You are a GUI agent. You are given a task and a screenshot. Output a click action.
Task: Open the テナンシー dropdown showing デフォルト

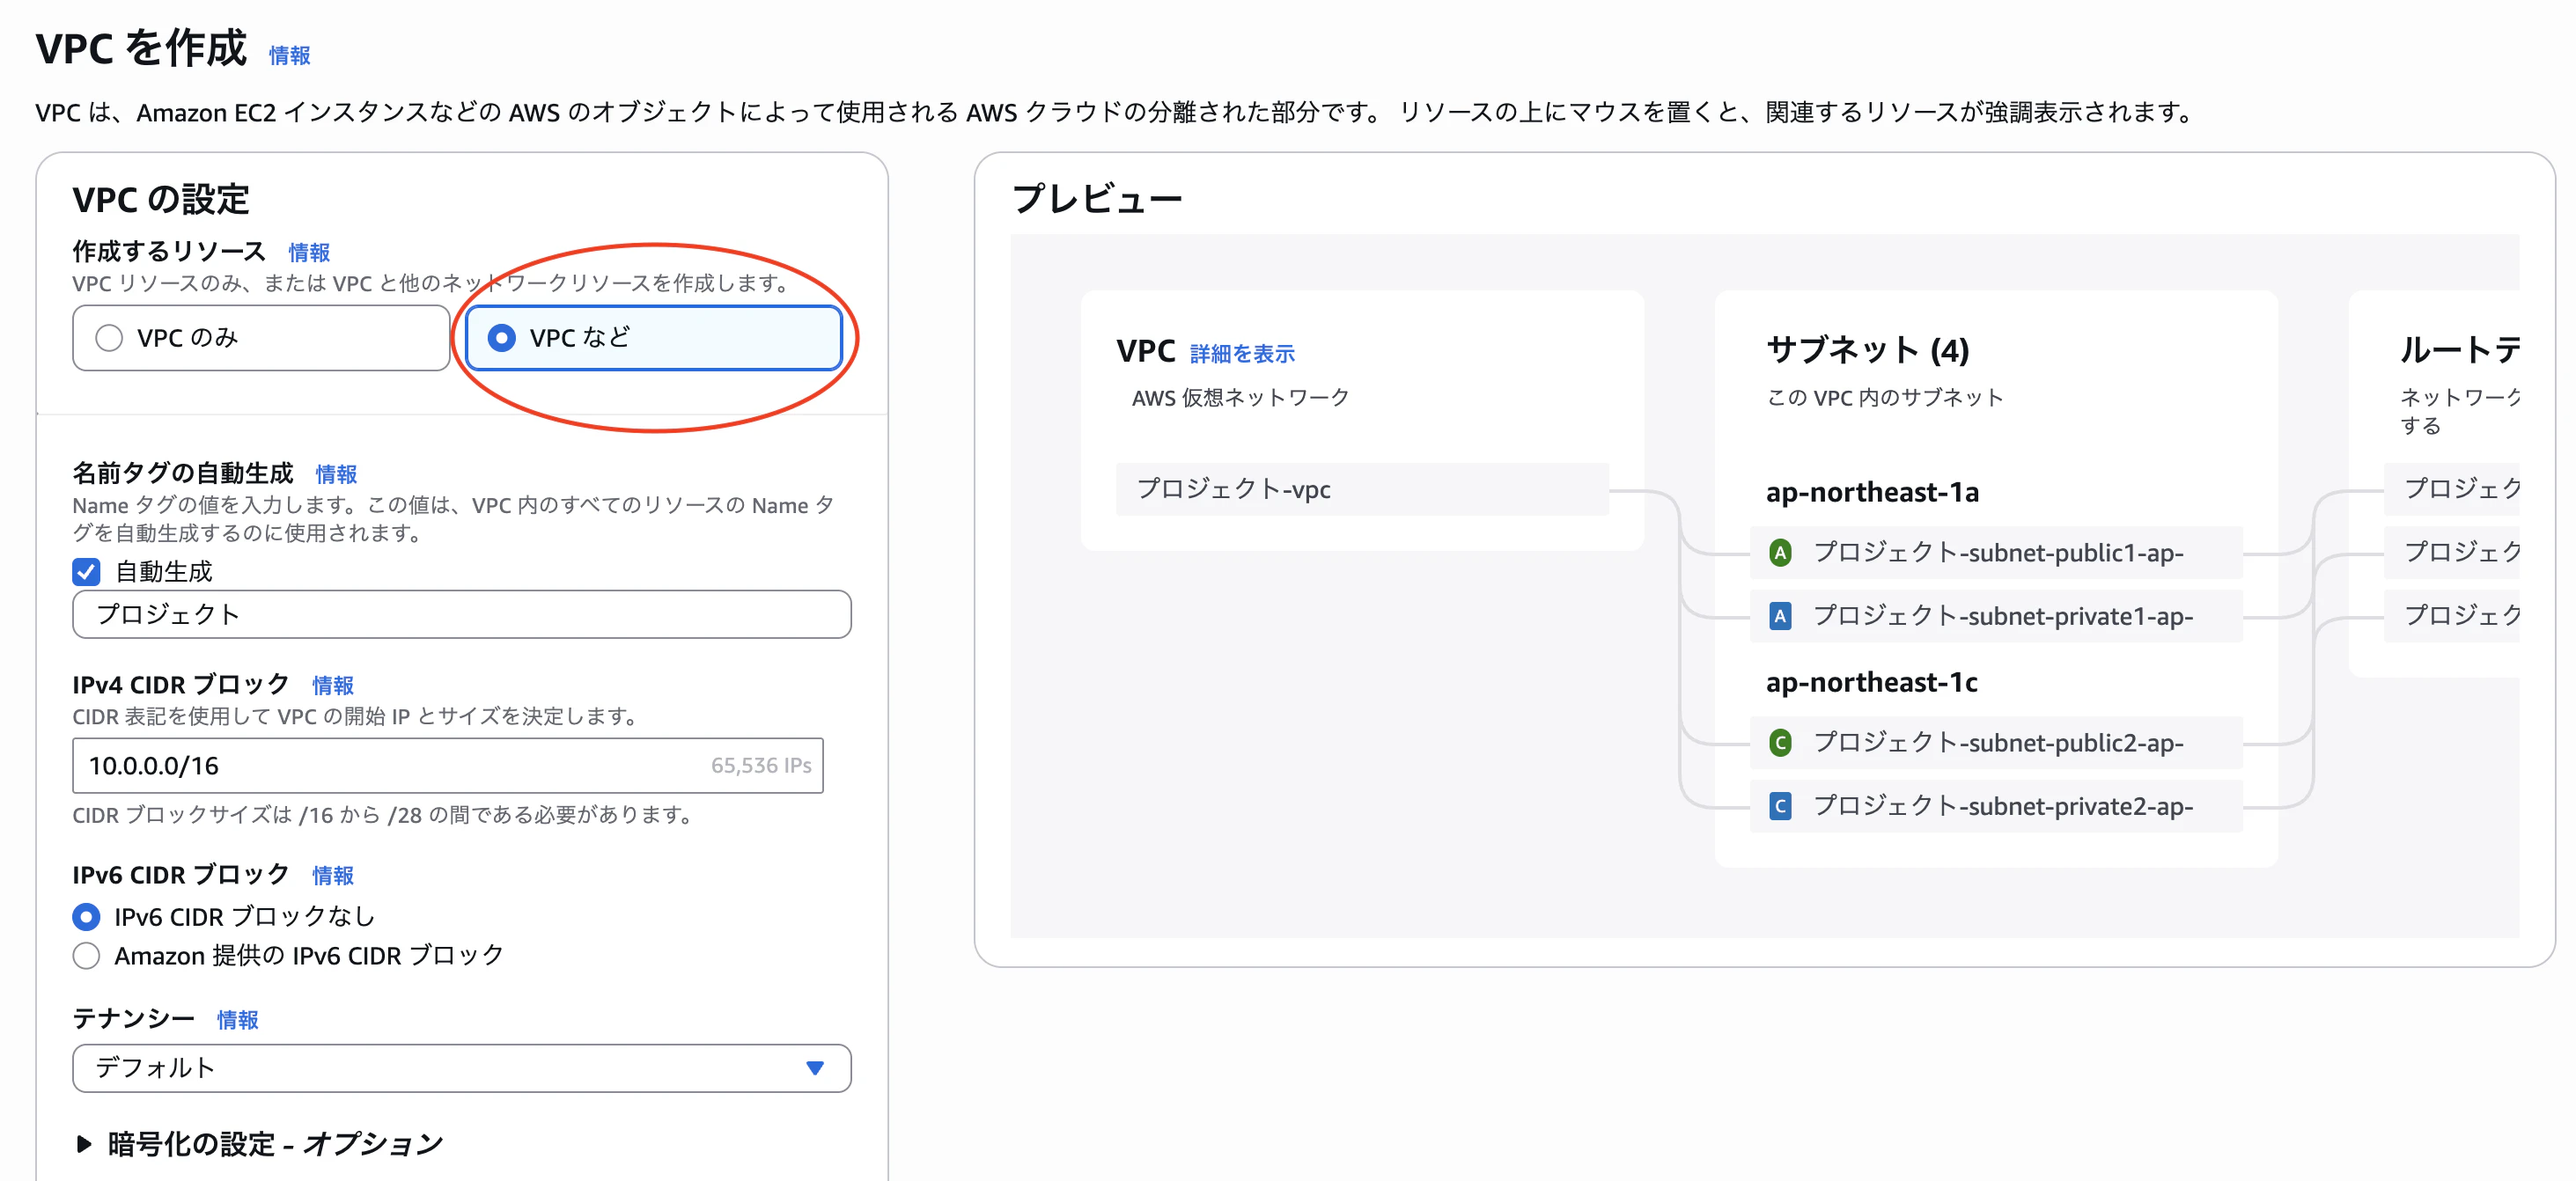point(462,1068)
